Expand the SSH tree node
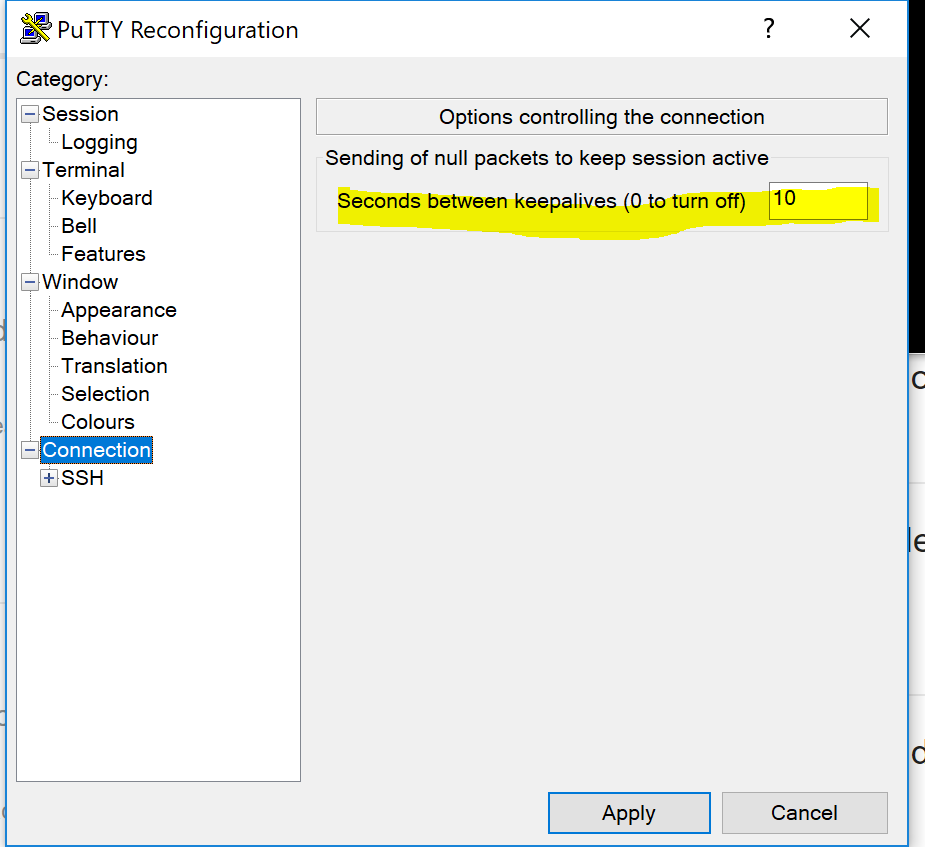The width and height of the screenshot is (925, 847). (49, 478)
